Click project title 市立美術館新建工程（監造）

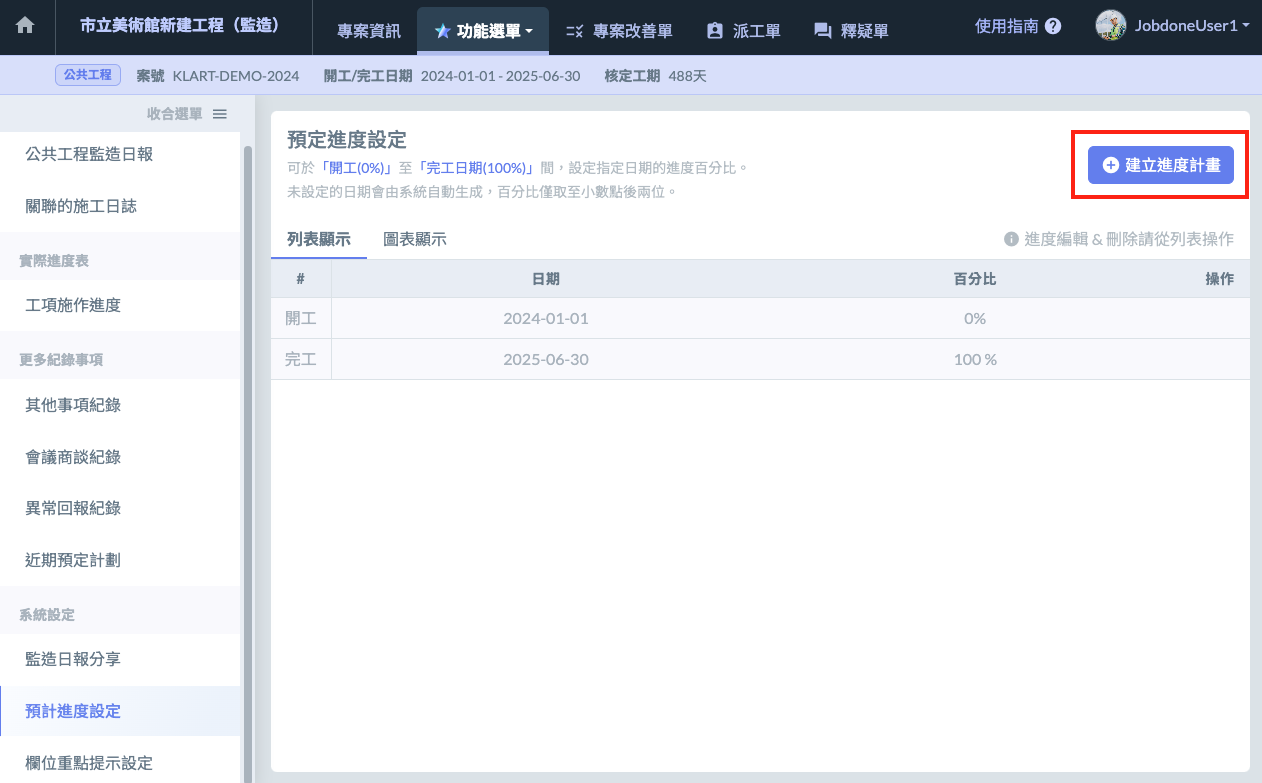tap(180, 25)
